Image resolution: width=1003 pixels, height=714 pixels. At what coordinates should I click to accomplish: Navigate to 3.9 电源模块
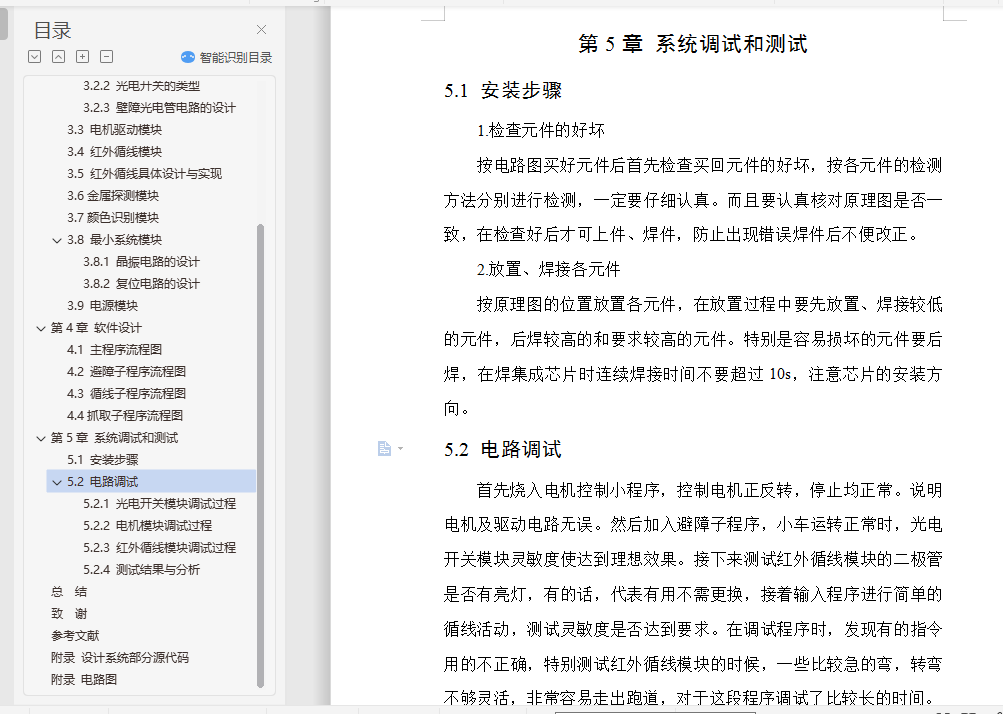(x=102, y=306)
